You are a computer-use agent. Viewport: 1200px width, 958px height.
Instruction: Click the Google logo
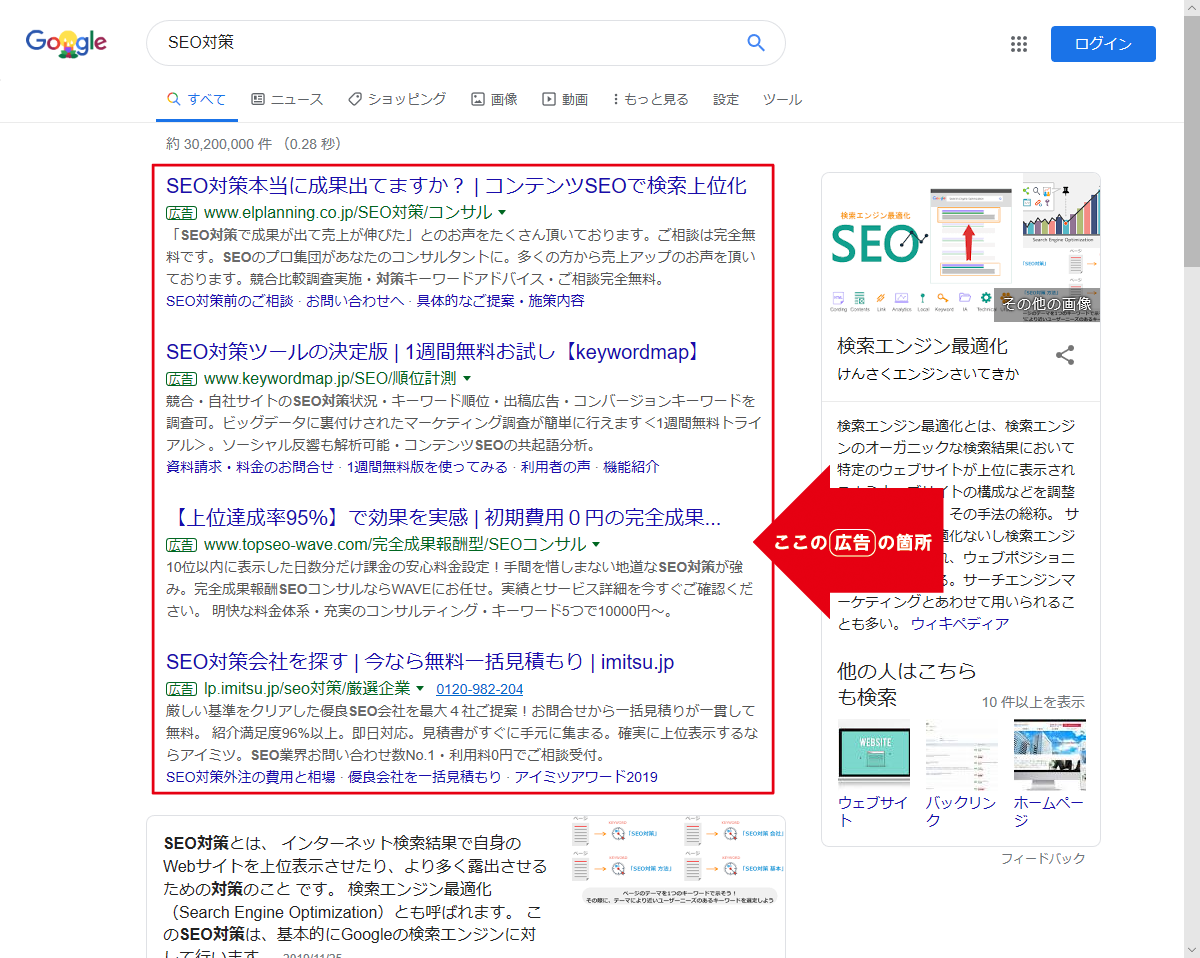pos(66,43)
